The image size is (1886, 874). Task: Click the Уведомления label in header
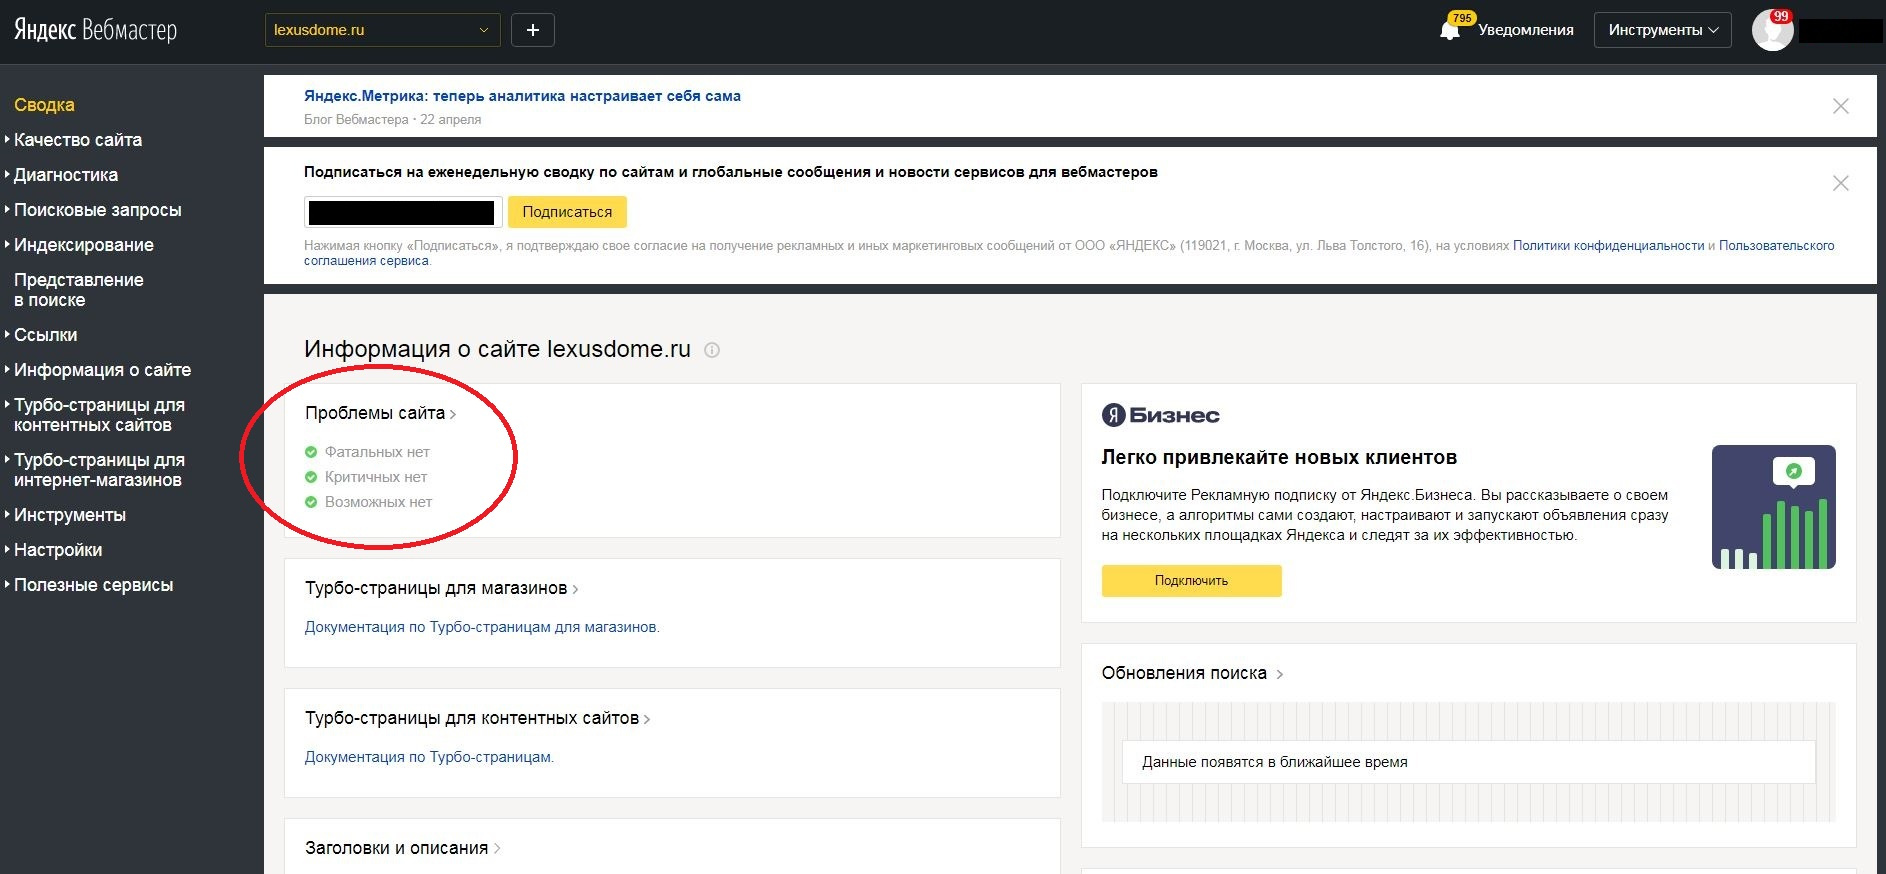[x=1526, y=30]
